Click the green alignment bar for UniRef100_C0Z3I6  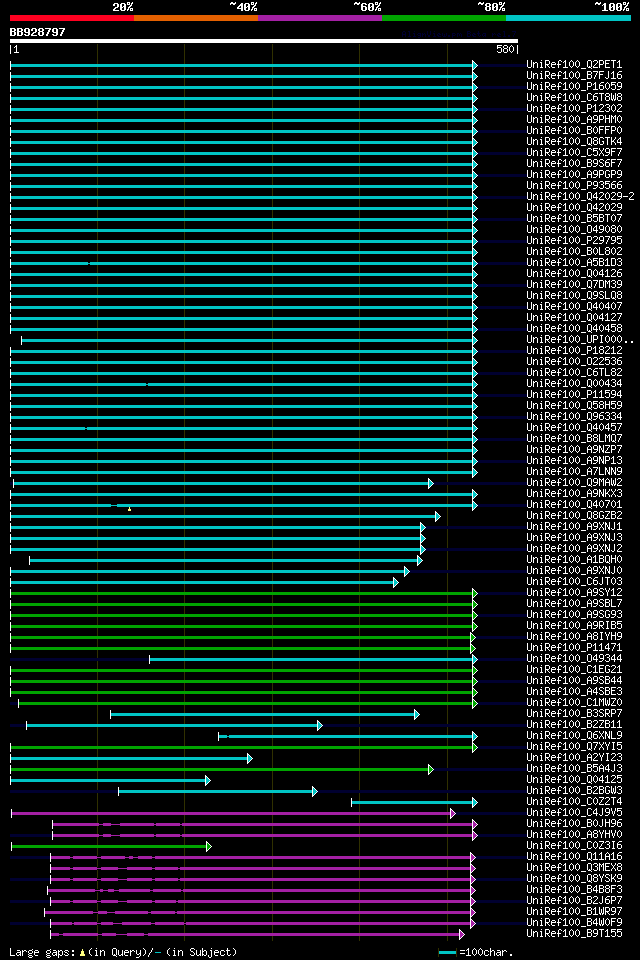[111, 847]
